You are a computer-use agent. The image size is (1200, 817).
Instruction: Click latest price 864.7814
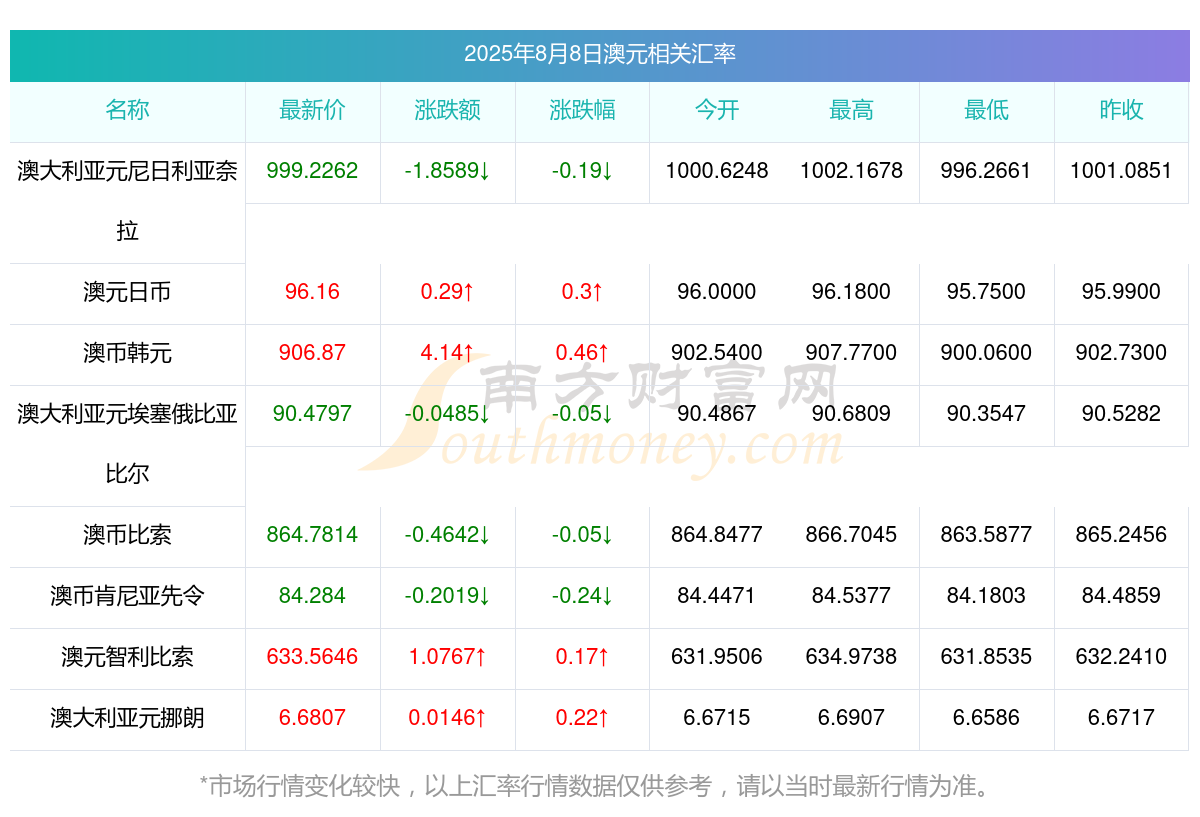pyautogui.click(x=313, y=535)
